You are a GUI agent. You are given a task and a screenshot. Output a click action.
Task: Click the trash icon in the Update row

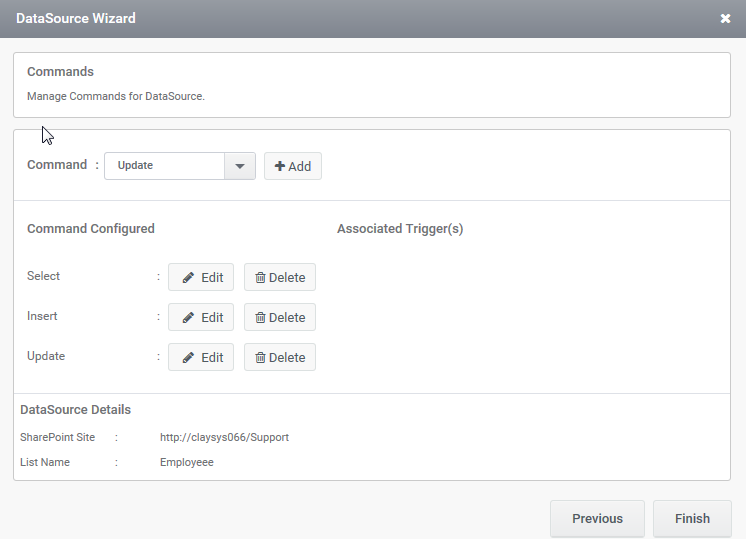point(260,357)
